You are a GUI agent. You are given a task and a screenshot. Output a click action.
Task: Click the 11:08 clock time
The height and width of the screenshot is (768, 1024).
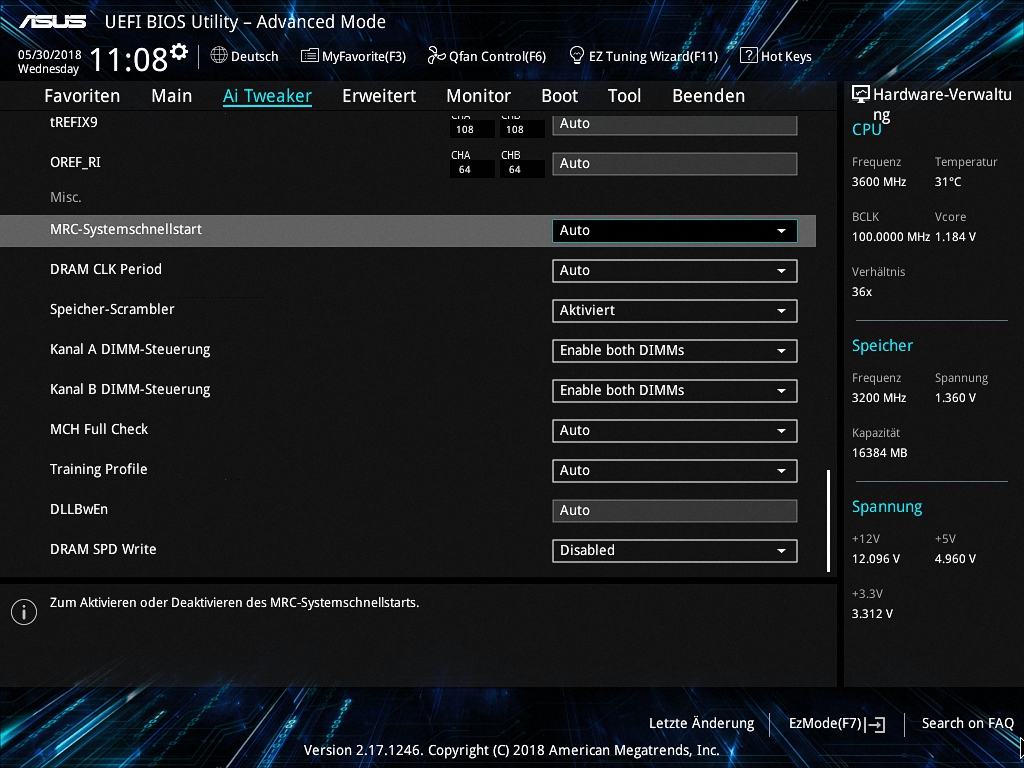click(x=129, y=59)
